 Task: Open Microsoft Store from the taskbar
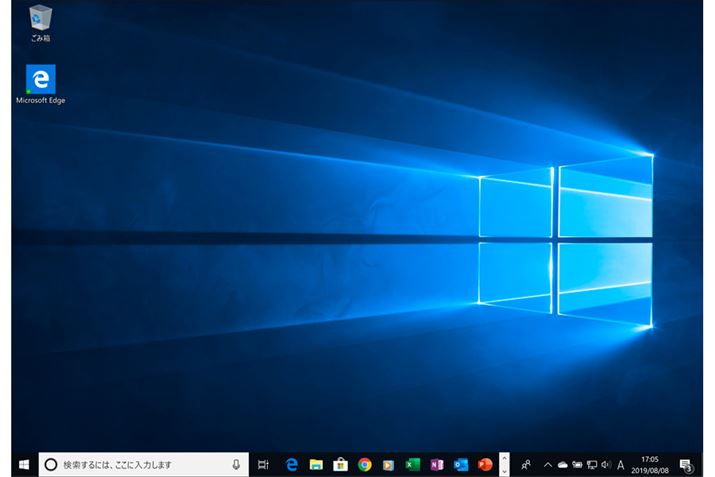pos(340,464)
